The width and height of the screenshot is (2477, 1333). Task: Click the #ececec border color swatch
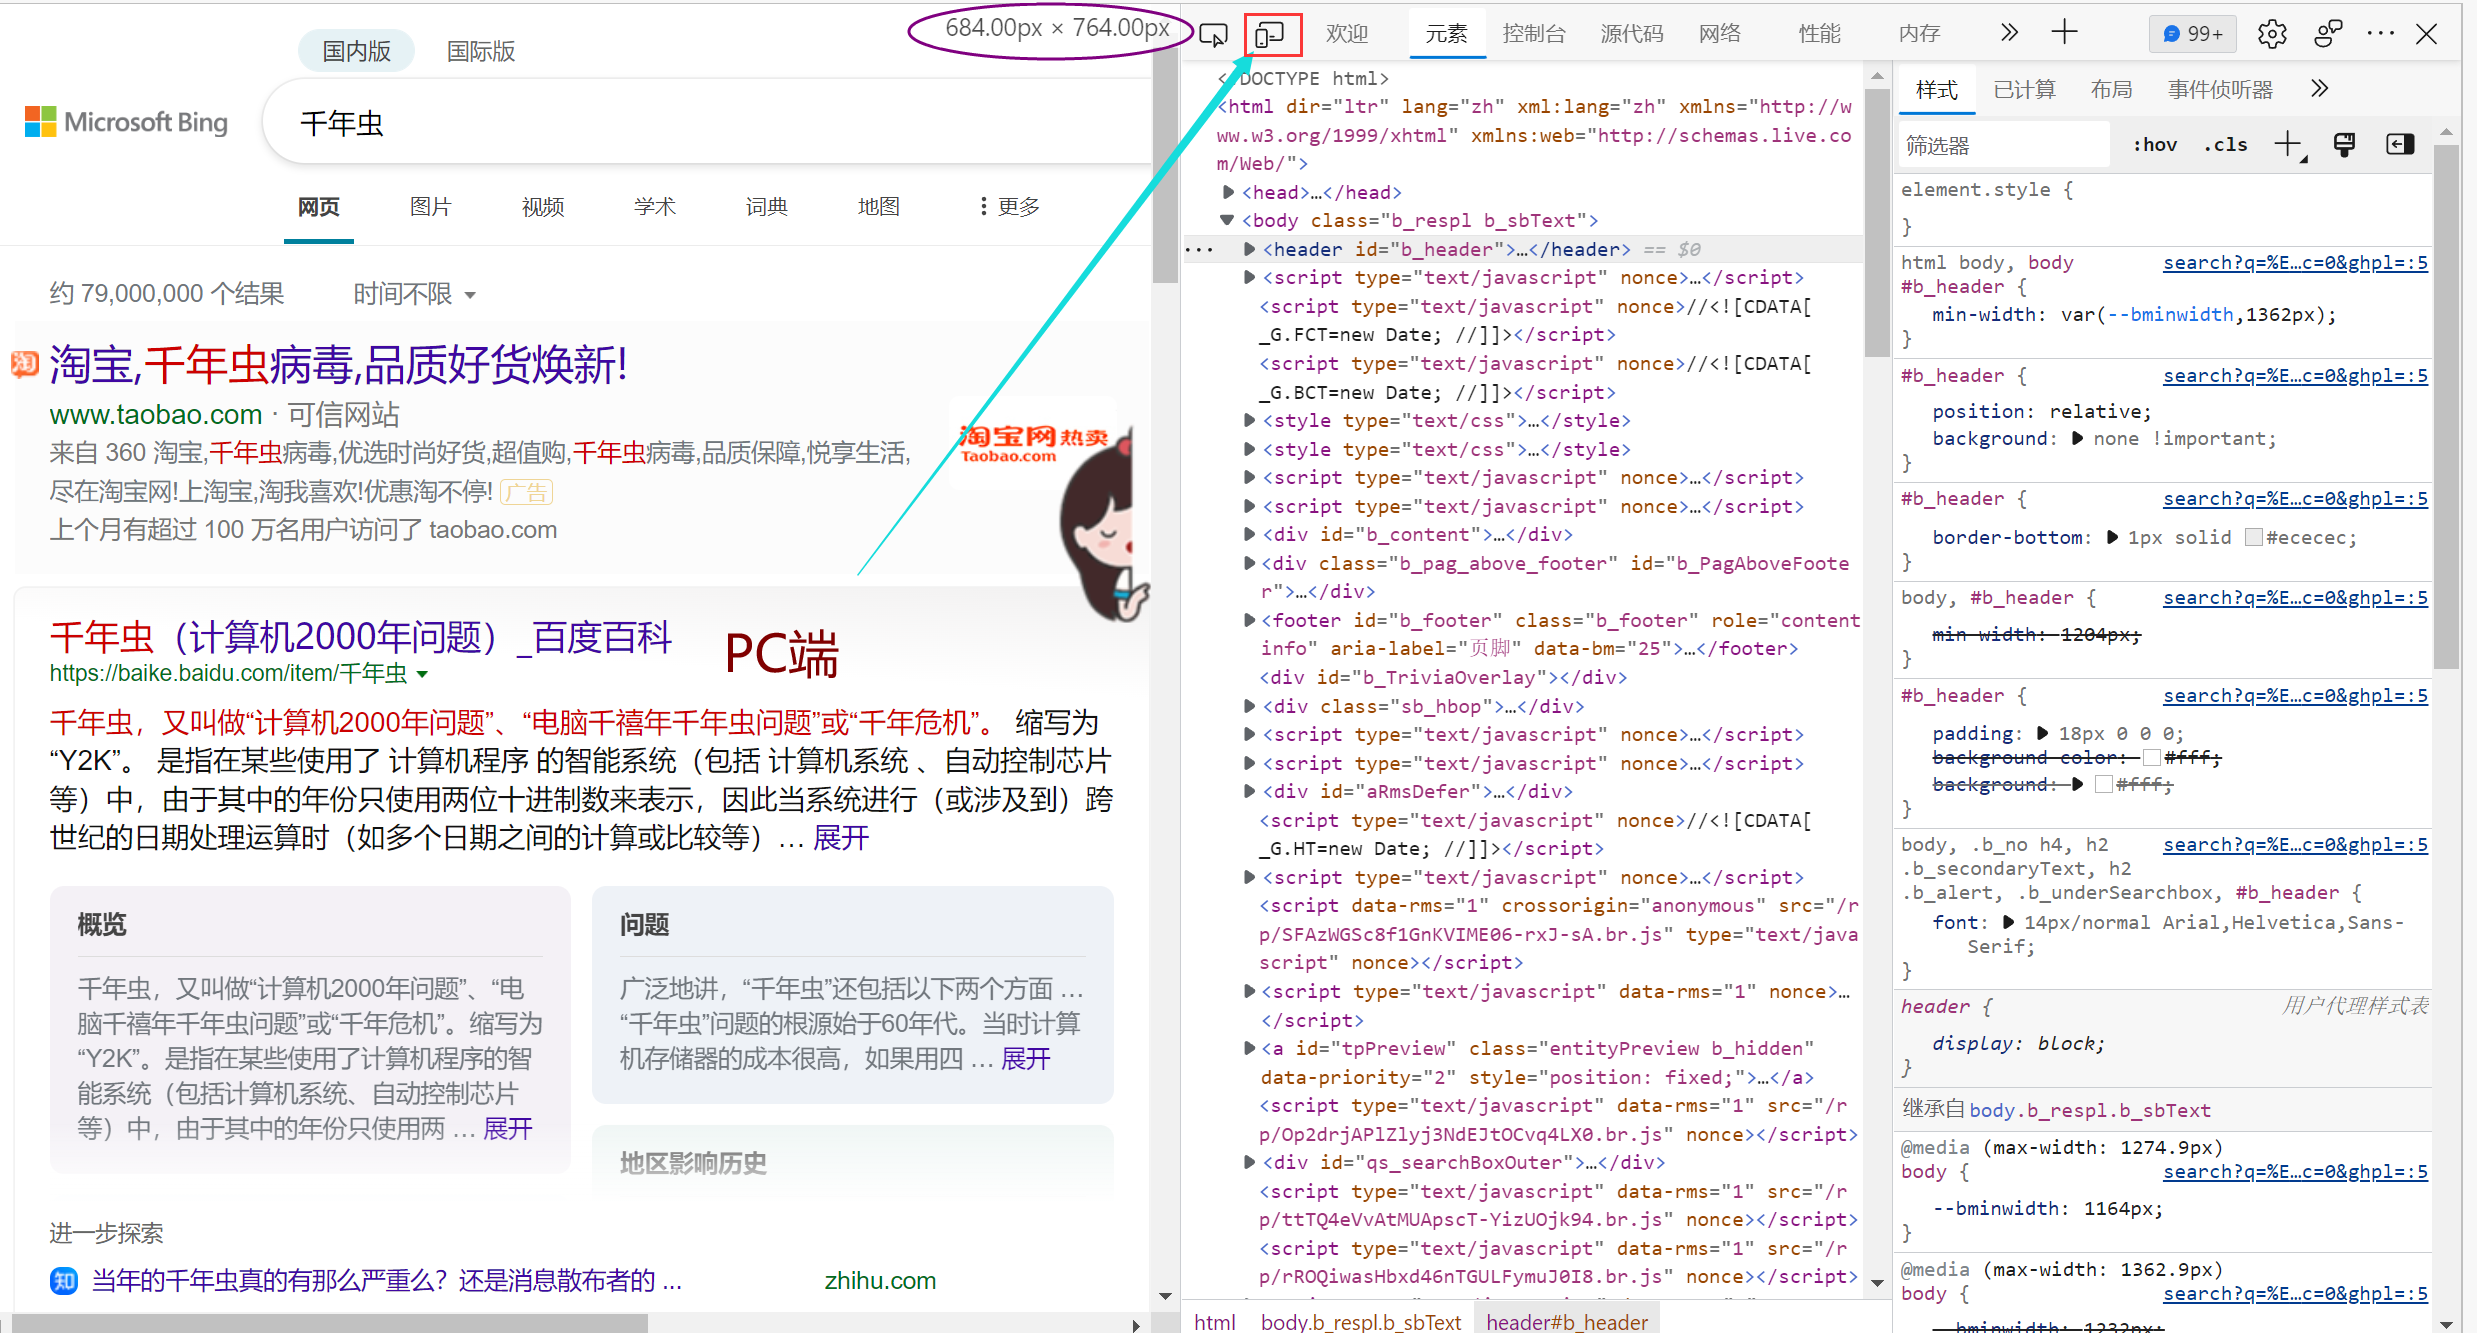pyautogui.click(x=2254, y=538)
